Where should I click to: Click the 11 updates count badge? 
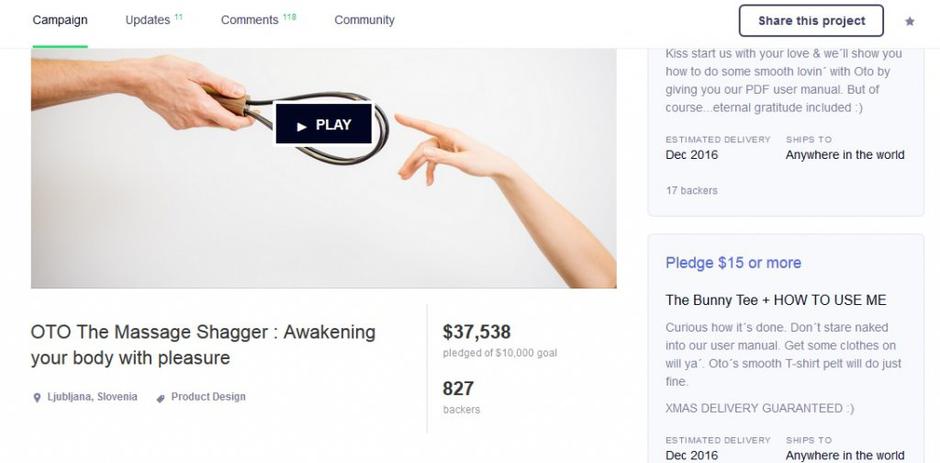pos(178,16)
